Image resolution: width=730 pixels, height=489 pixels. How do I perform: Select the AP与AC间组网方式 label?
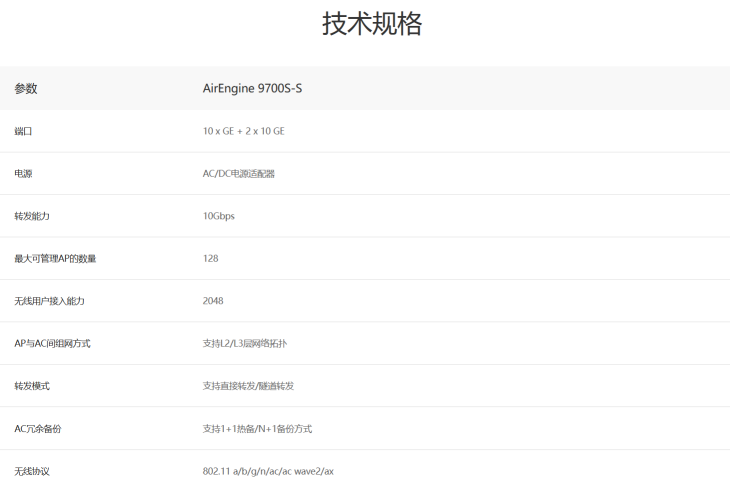[52, 343]
